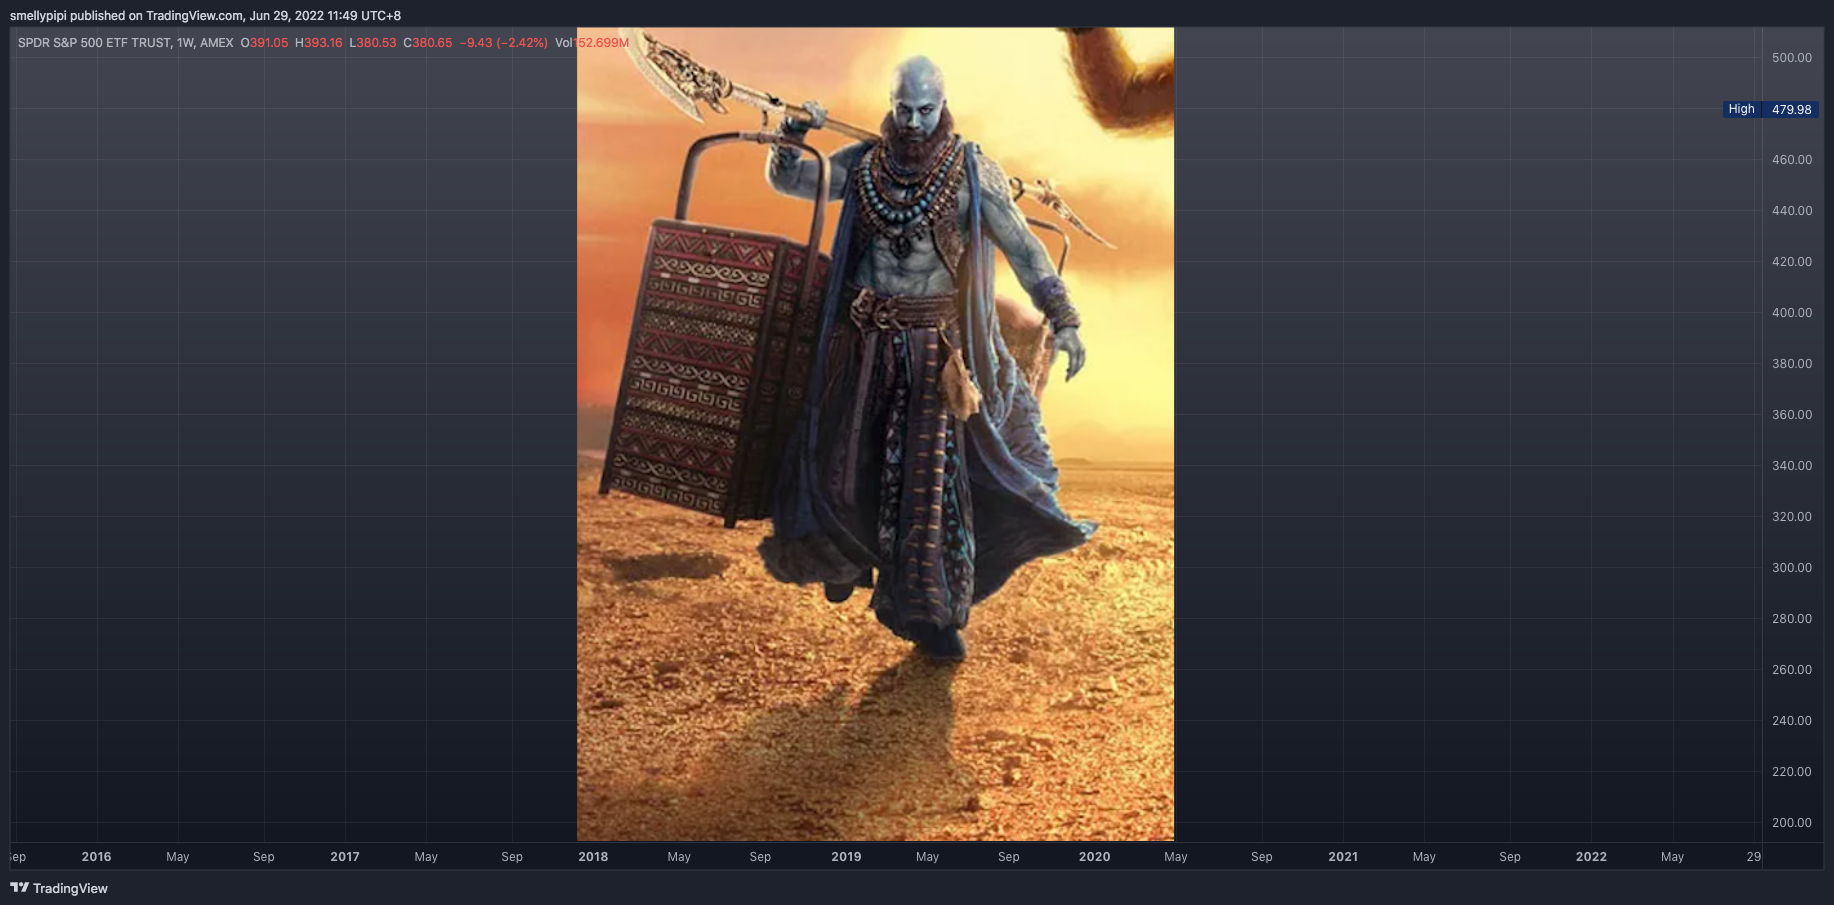Click the 320.00 price axis label
This screenshot has width=1834, height=905.
tap(1792, 517)
